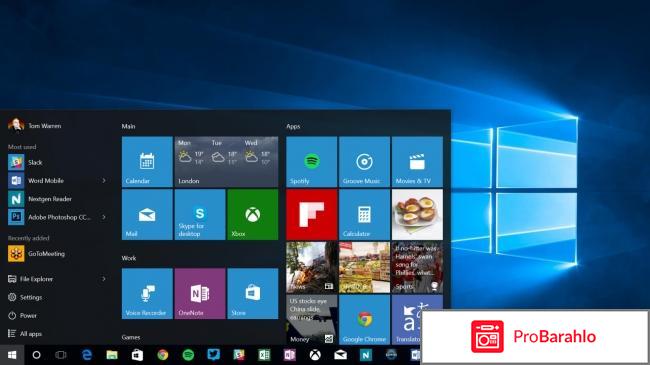
Task: Launch the Skype for desktop tile
Action: point(200,214)
